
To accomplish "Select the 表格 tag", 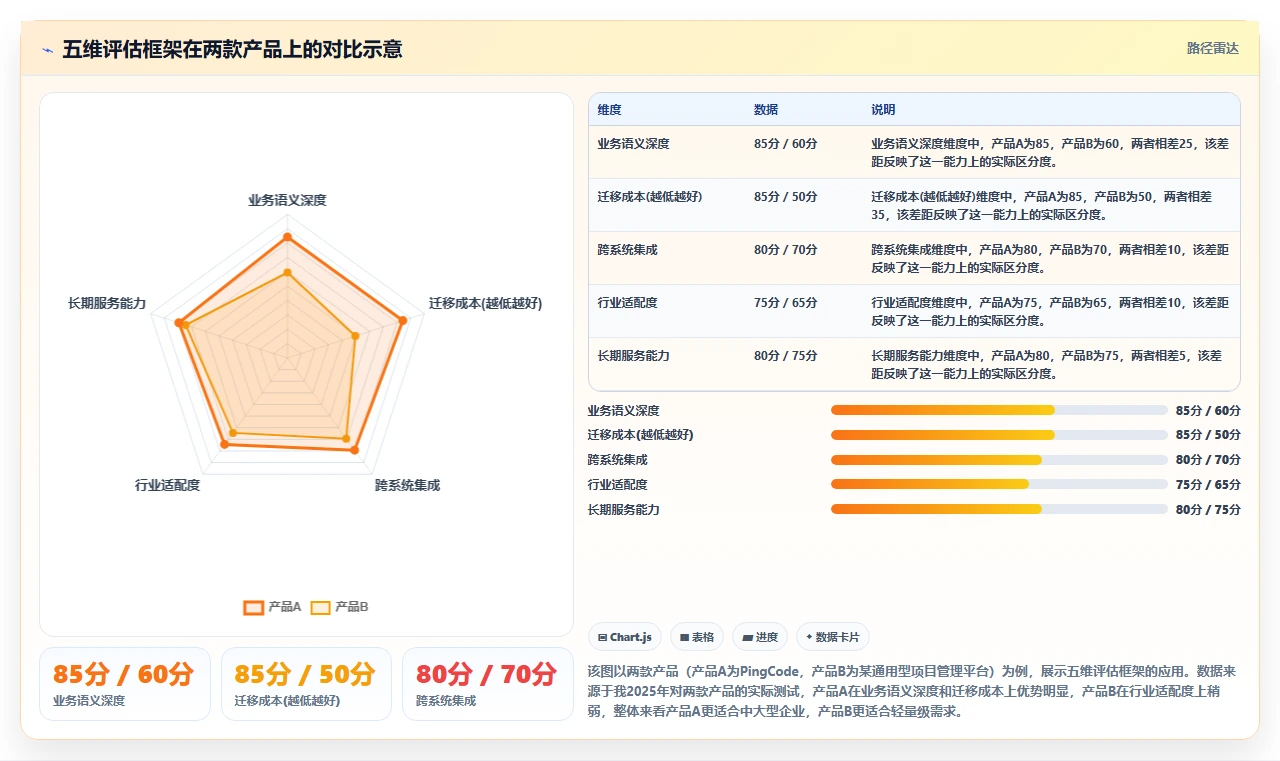I will (x=697, y=637).
